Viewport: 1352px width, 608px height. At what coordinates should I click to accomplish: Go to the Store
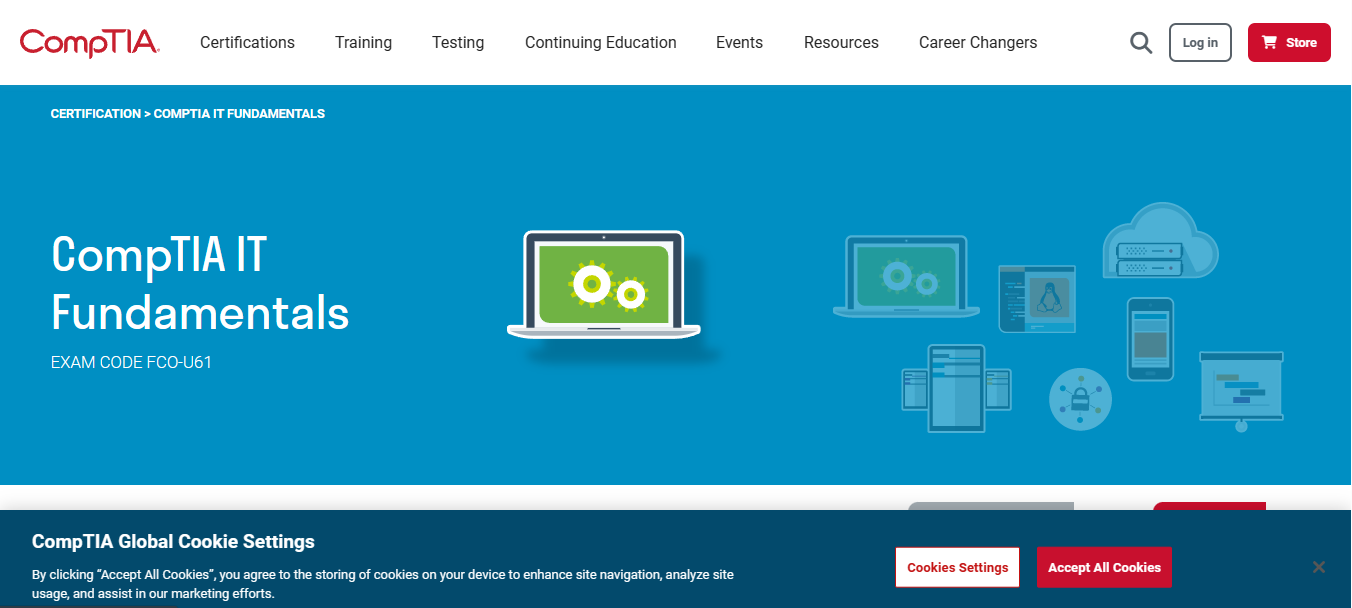click(x=1289, y=43)
